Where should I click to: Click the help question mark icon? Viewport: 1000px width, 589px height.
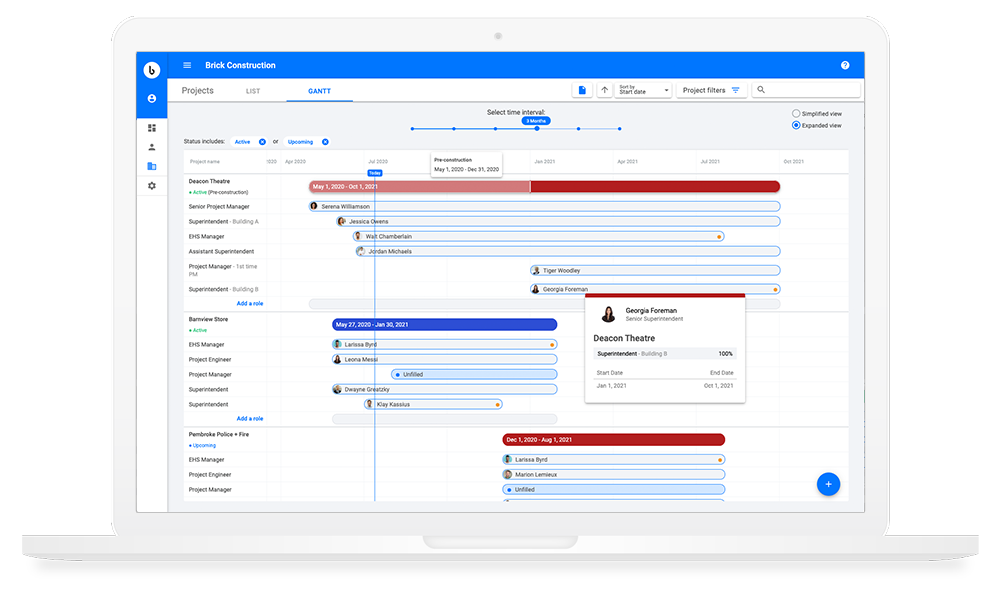point(845,65)
